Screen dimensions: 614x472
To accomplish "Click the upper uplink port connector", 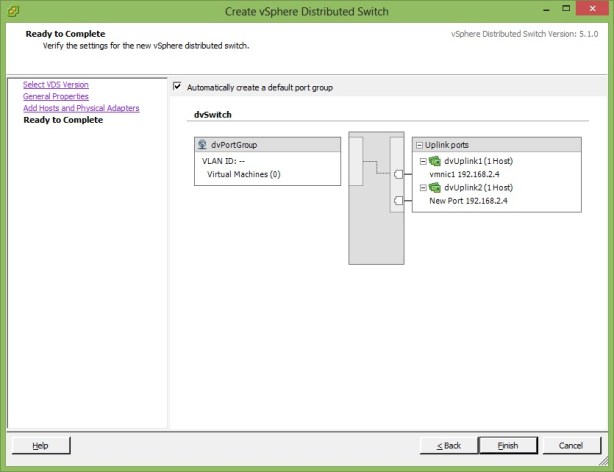I will tap(398, 173).
